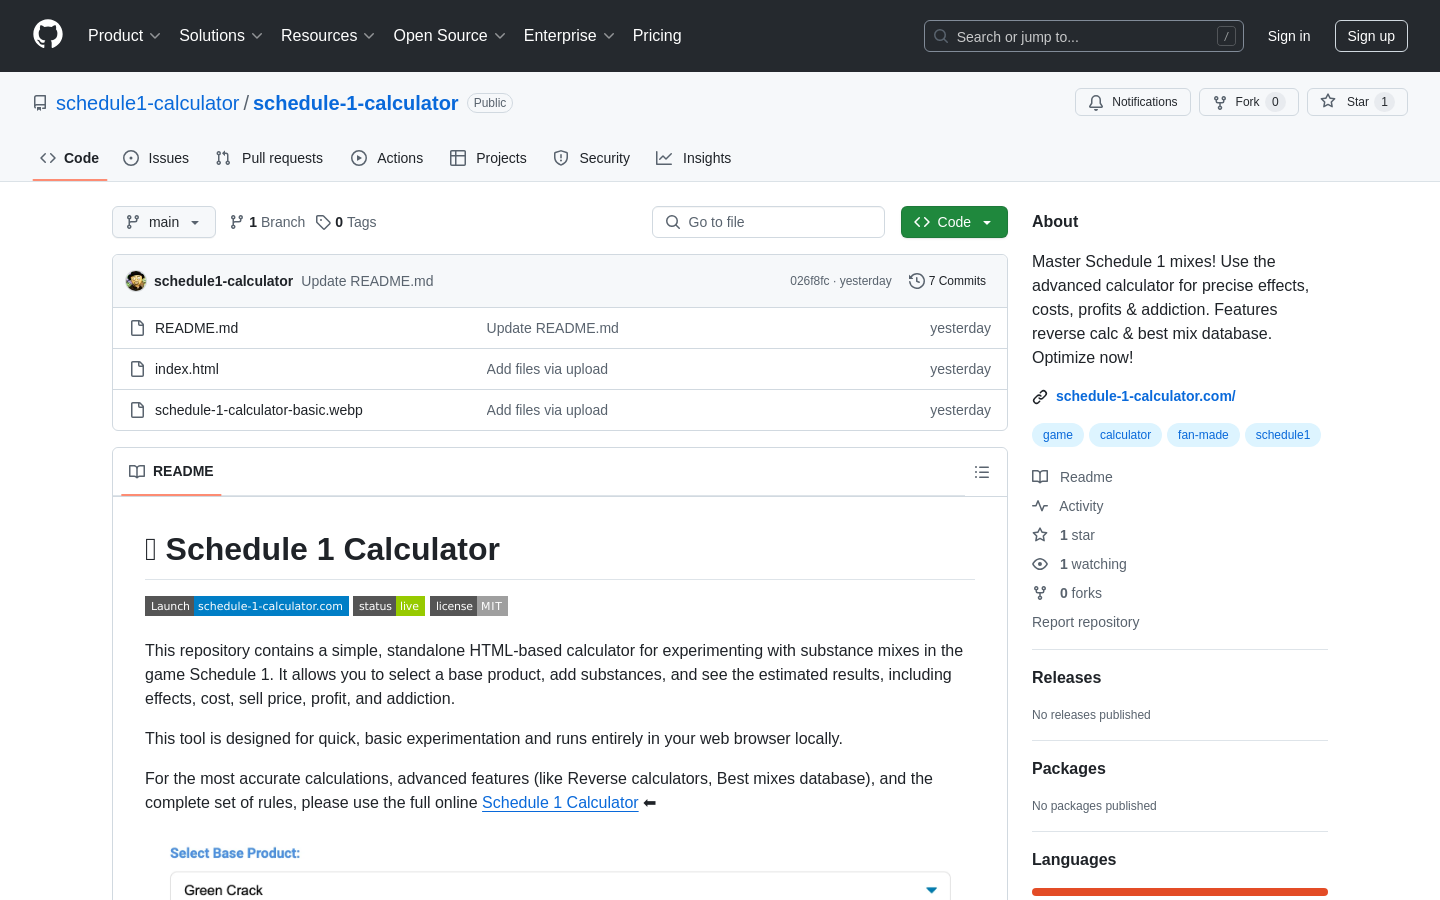Click the Sign in link
1440x900 pixels.
click(x=1289, y=36)
